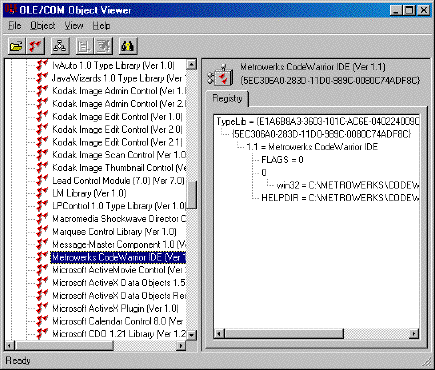Click the 1.1 = Metrowerks CodeWarrior IDE line
435x370 pixels.
coord(312,147)
